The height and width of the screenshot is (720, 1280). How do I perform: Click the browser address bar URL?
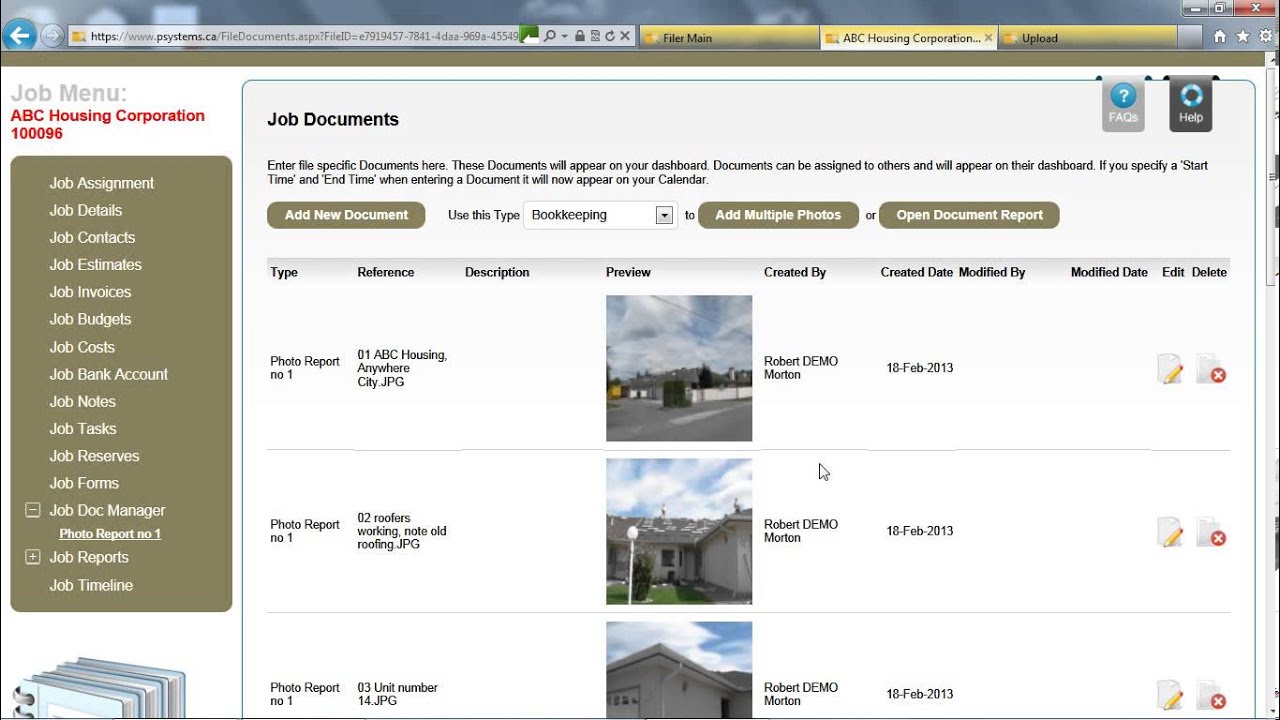(x=304, y=36)
